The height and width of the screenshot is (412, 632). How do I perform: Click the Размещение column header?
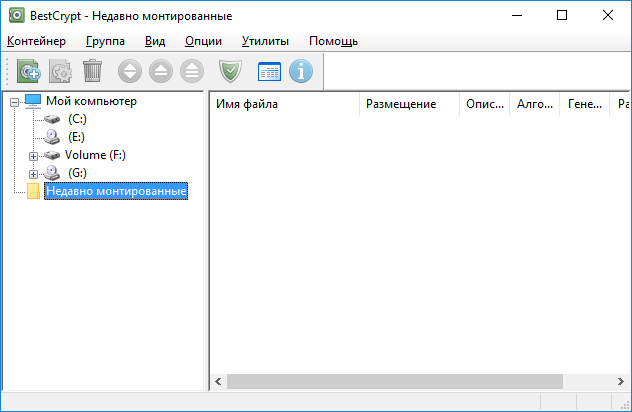tap(408, 104)
